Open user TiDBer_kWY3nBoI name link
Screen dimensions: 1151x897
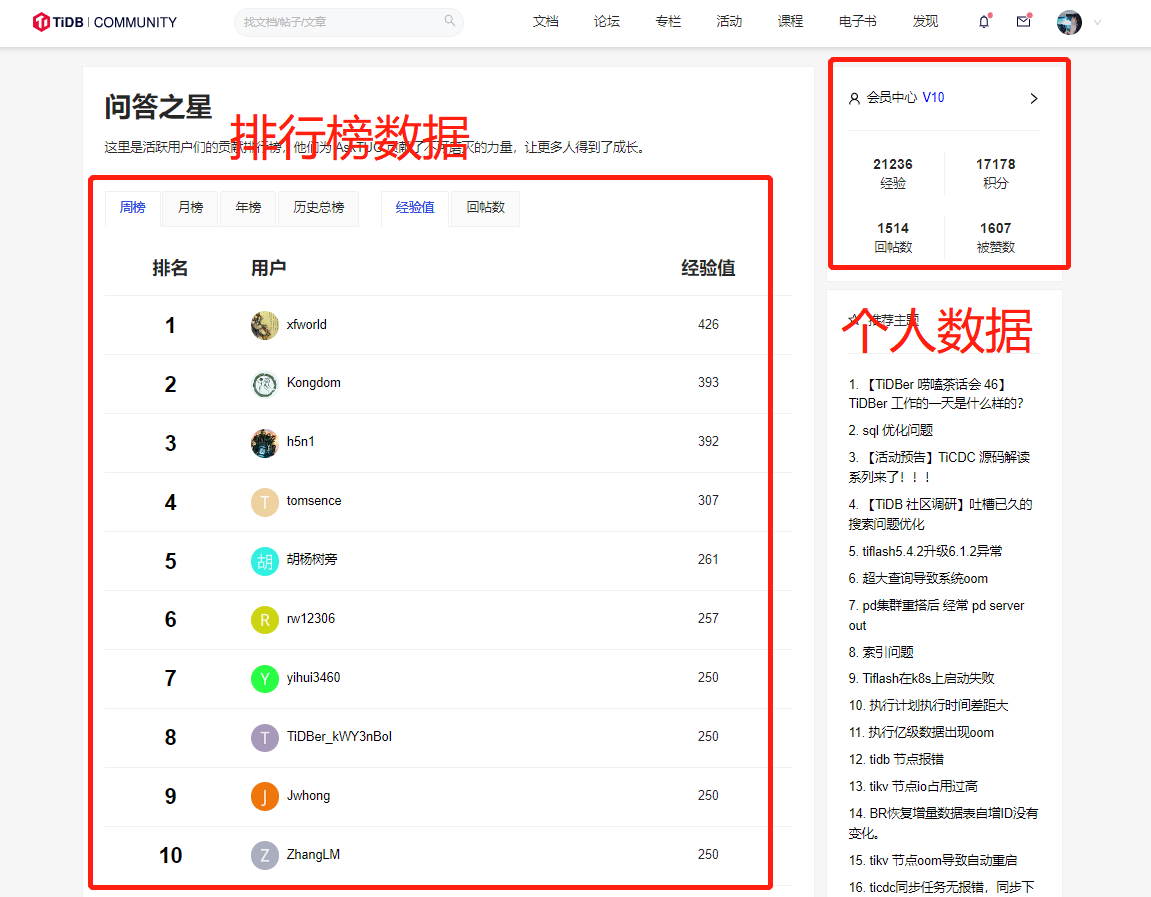coord(339,737)
